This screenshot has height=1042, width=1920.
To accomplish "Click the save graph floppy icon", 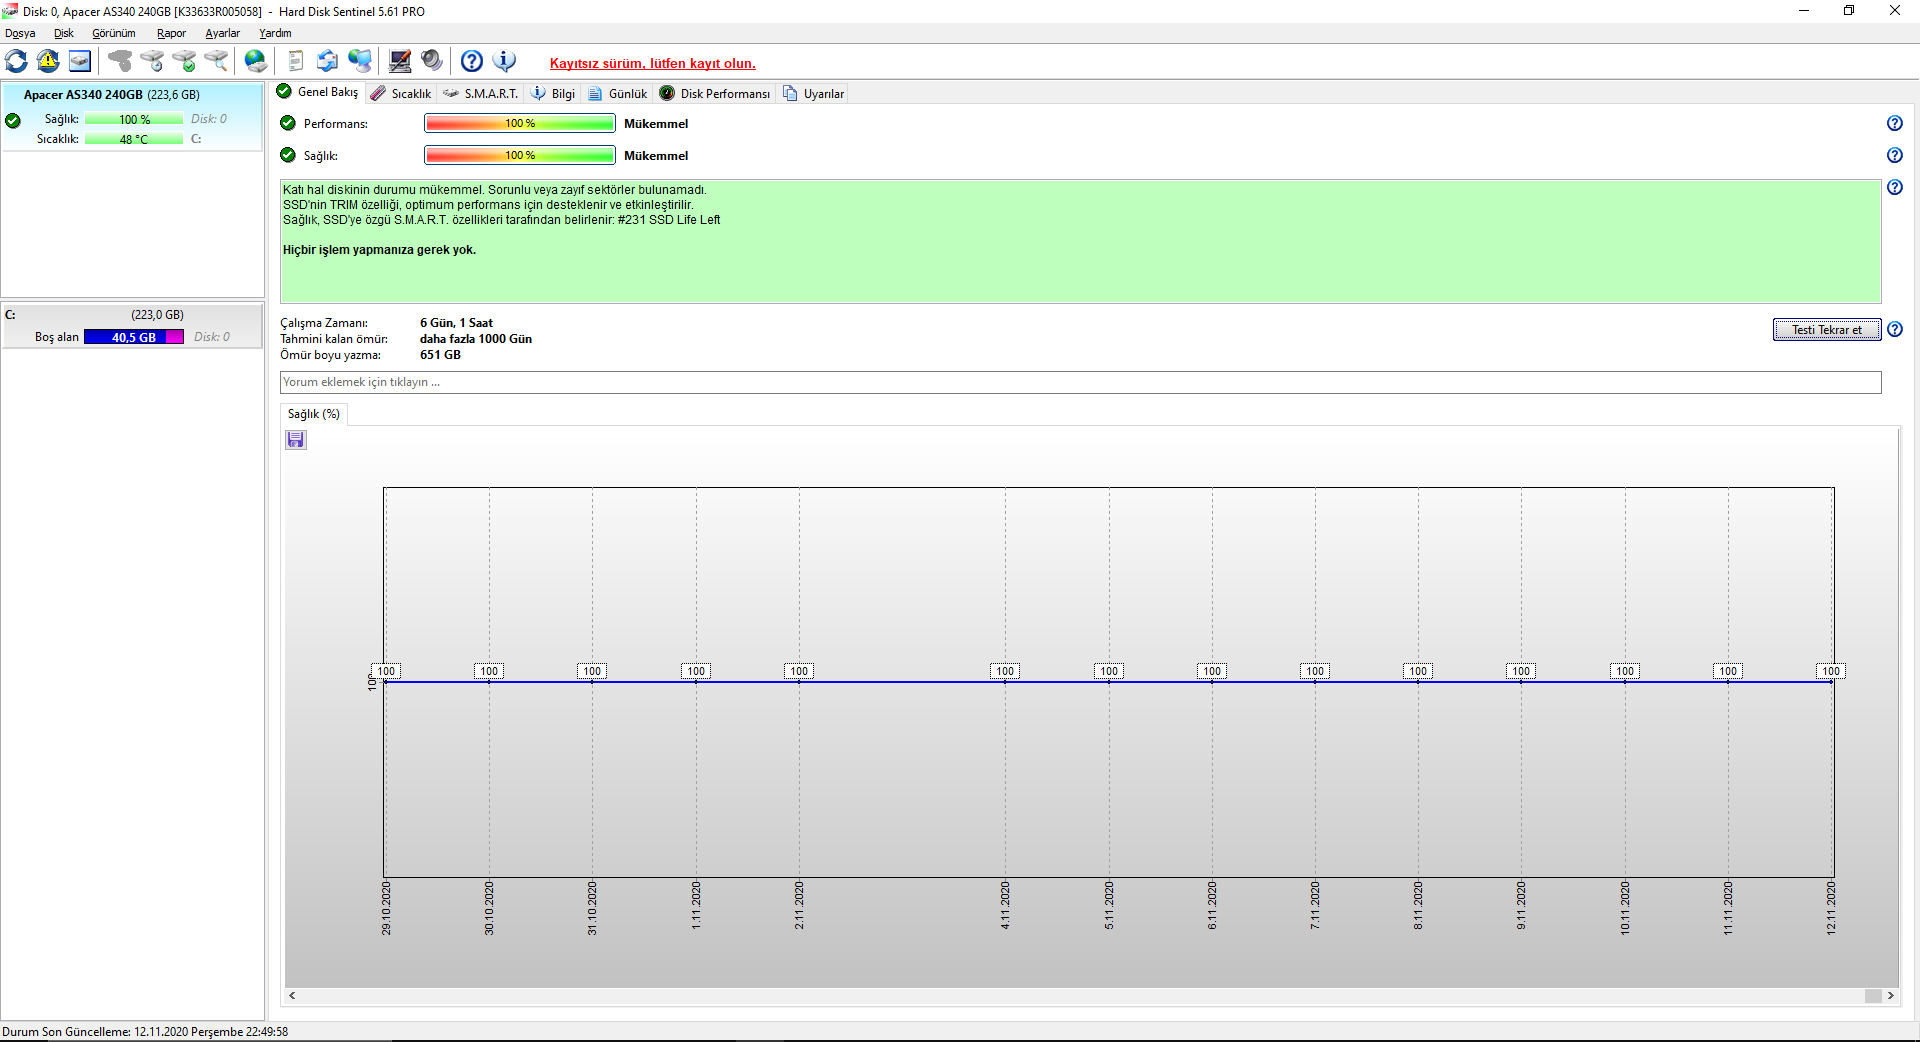I will click(296, 440).
